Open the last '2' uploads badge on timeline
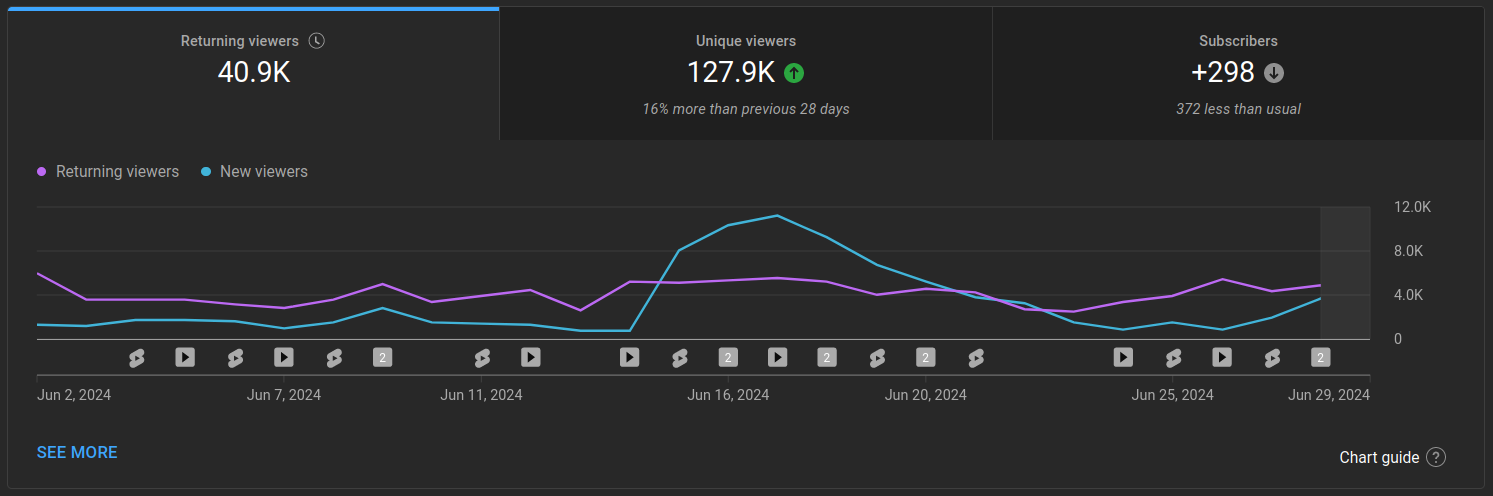This screenshot has height=496, width=1493. [1321, 357]
